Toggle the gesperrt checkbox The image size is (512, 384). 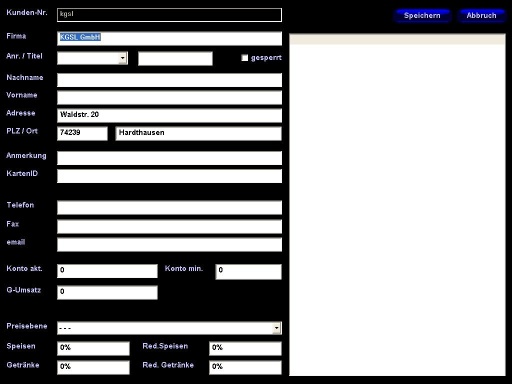coord(245,58)
